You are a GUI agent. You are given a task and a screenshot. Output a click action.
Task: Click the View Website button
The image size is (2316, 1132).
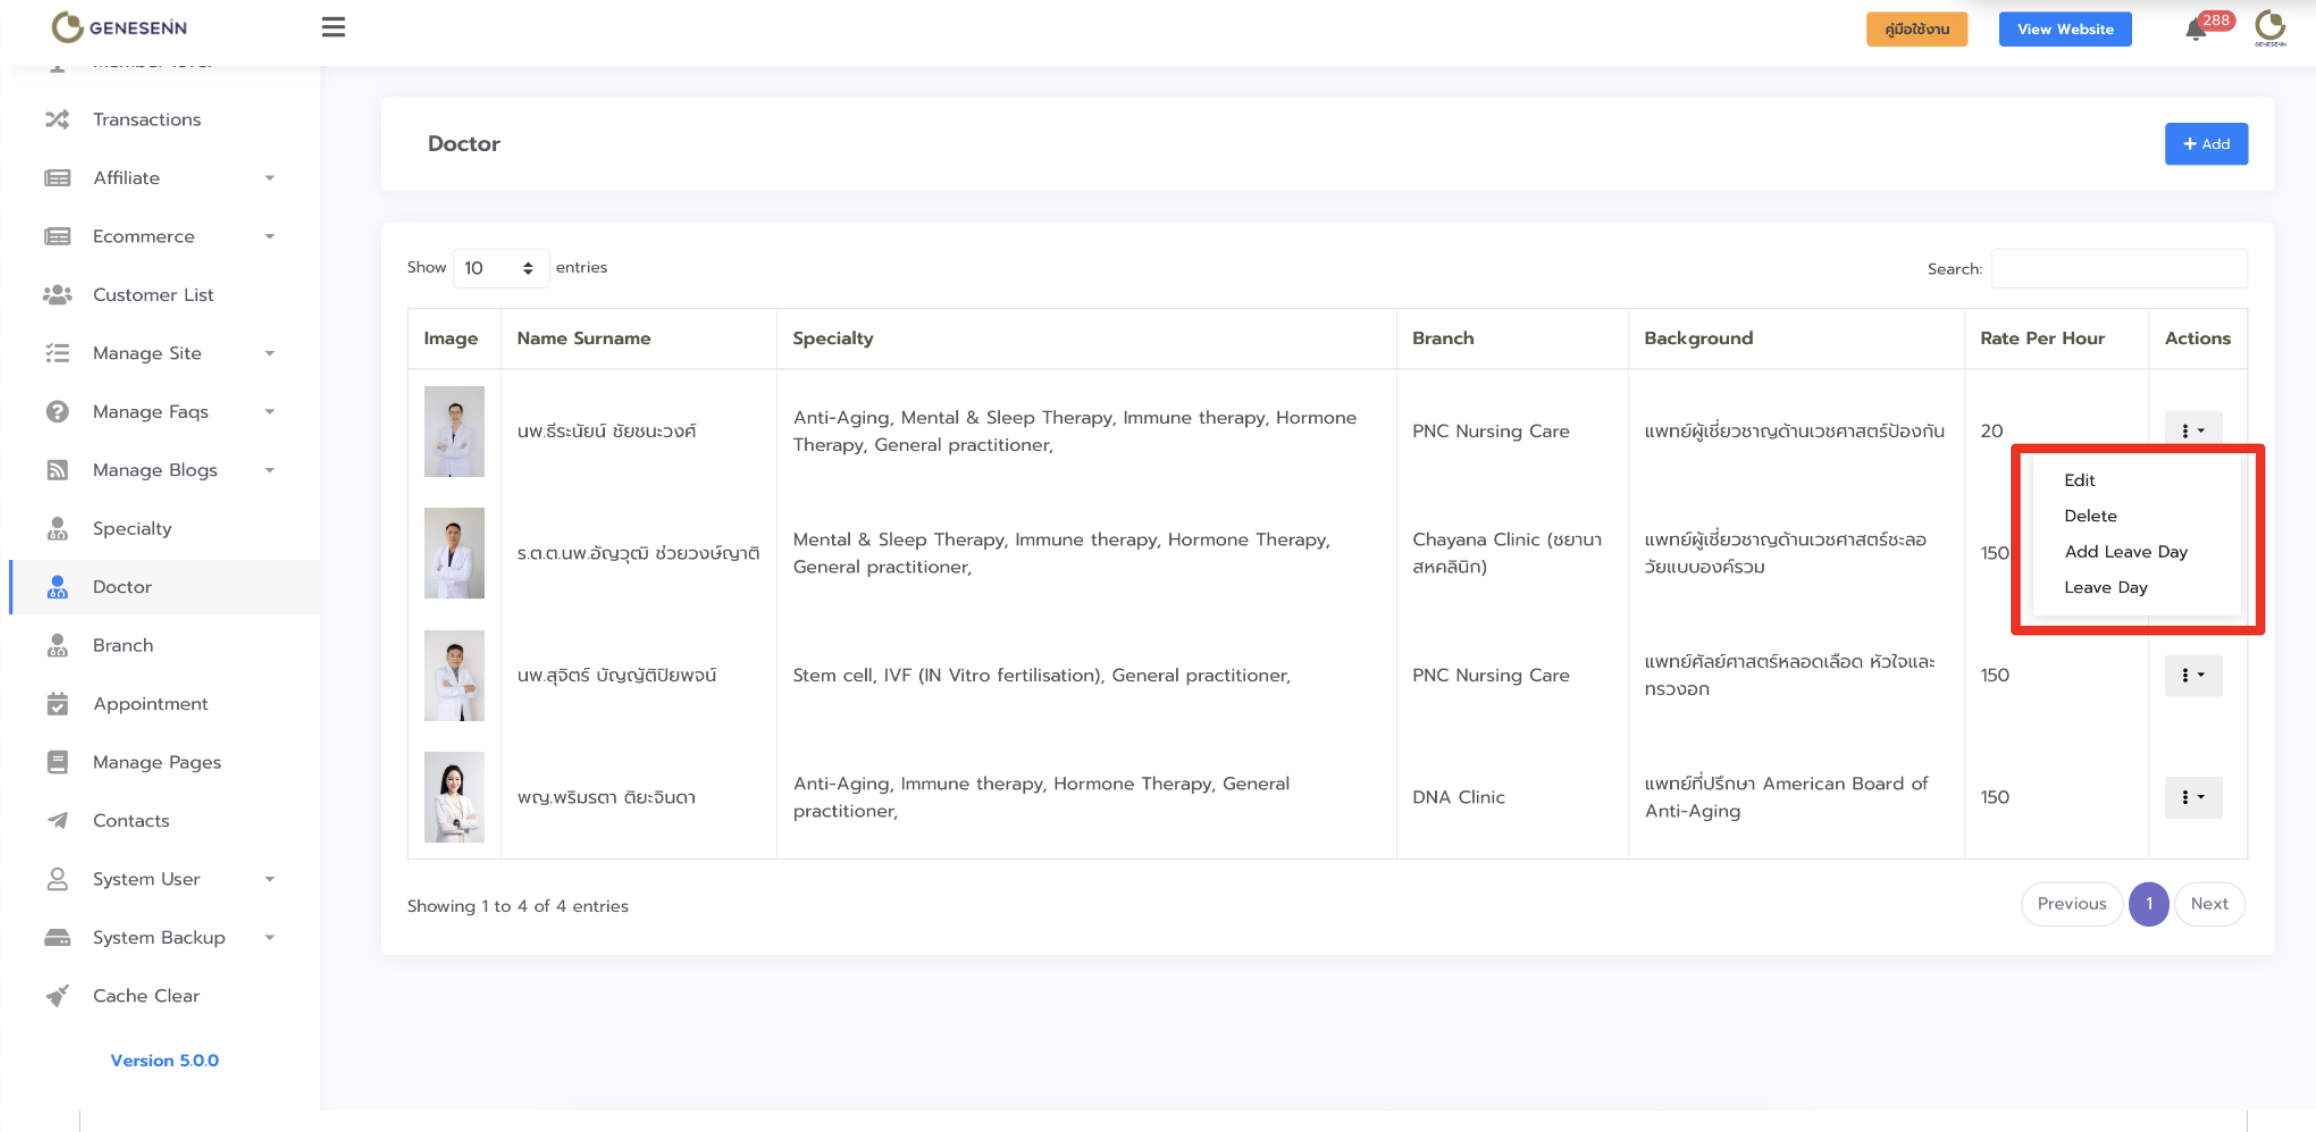(2064, 29)
